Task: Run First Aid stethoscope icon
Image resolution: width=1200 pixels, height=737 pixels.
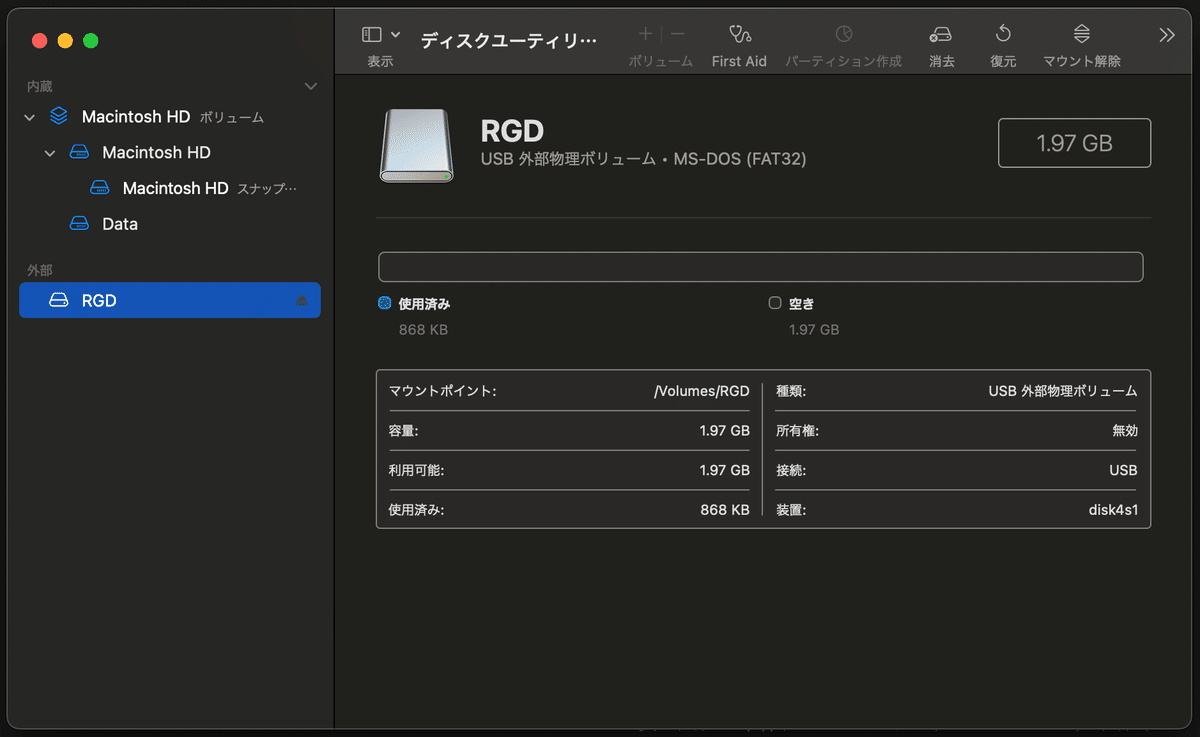Action: (739, 34)
